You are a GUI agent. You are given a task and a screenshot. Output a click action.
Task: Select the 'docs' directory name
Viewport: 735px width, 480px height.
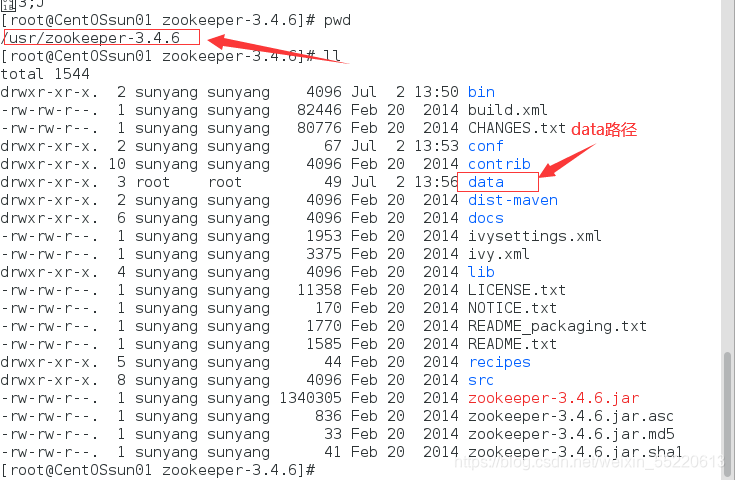click(486, 218)
